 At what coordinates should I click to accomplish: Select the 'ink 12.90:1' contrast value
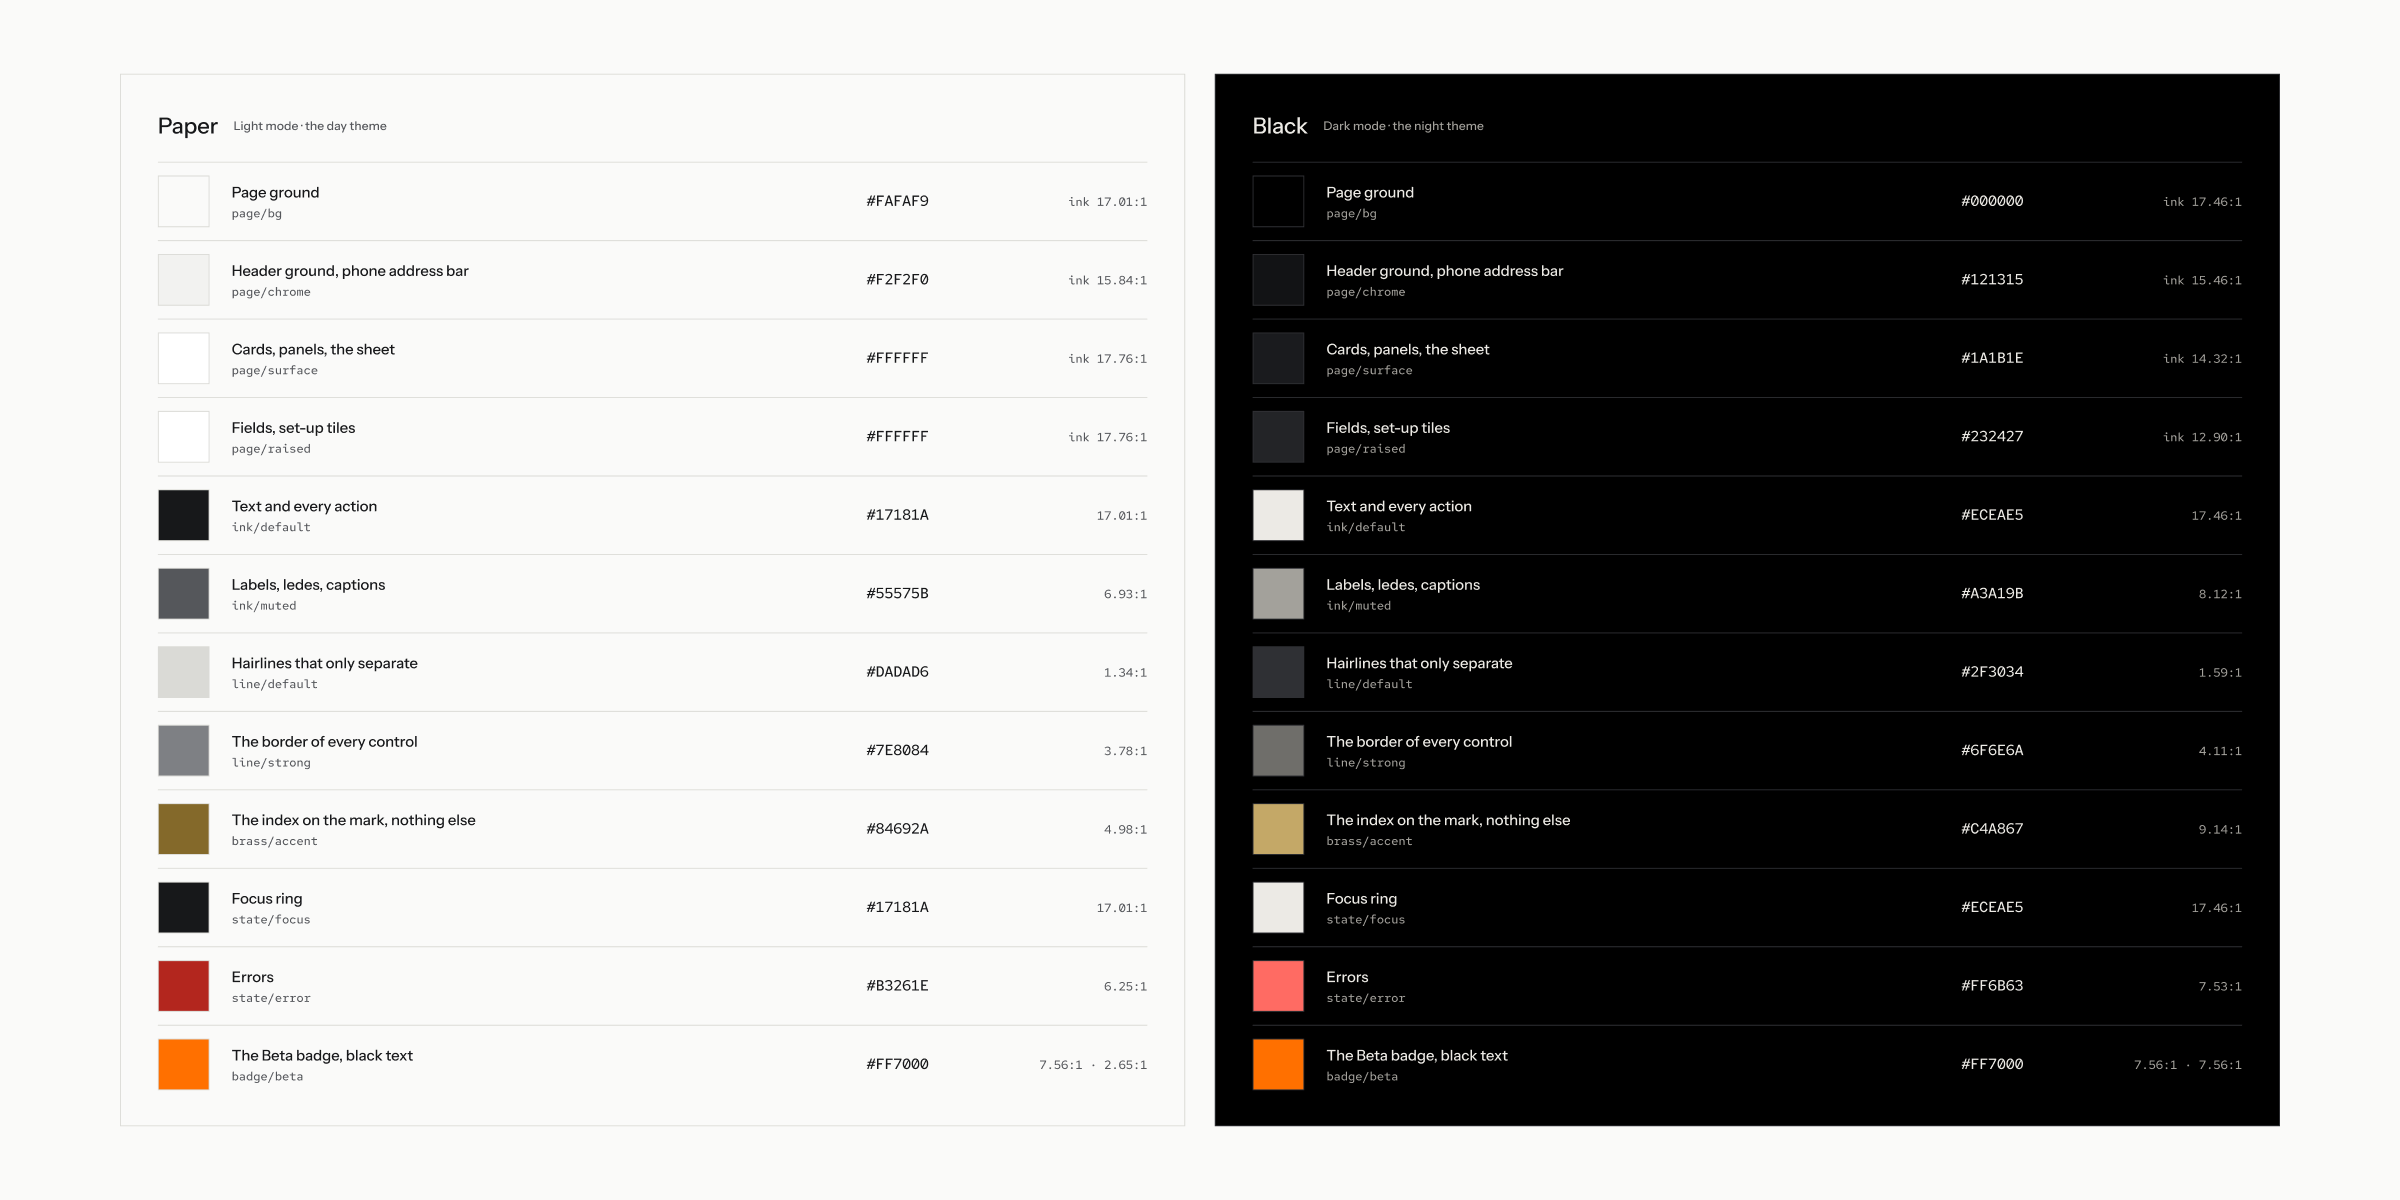[x=2202, y=438]
